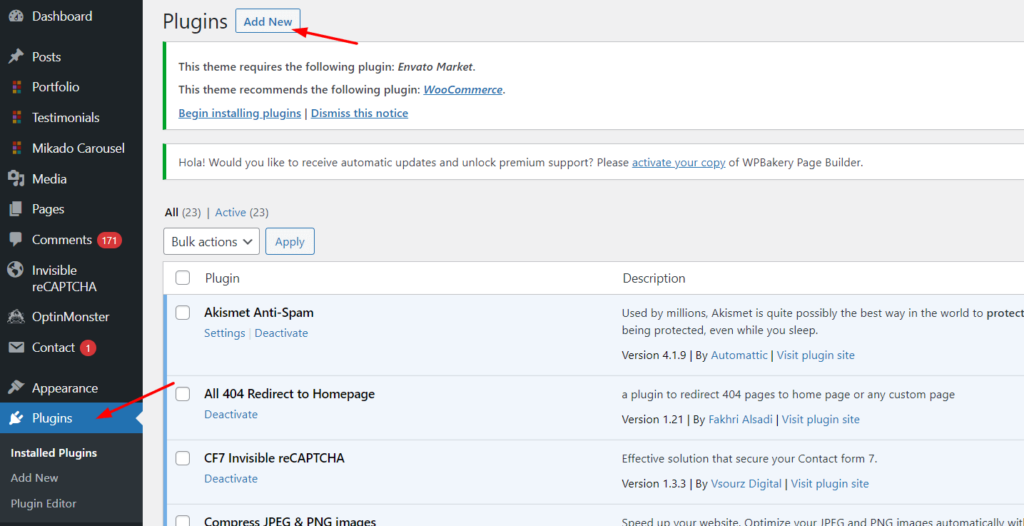1024x526 pixels.
Task: Open the Vsourz Digital author link
Action: tap(745, 484)
